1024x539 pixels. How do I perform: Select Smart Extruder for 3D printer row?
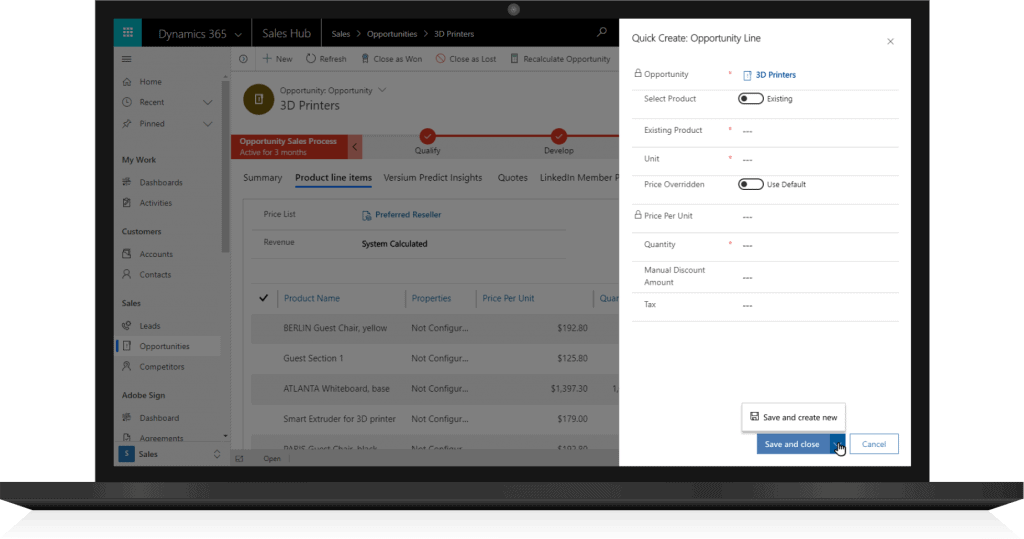pos(435,419)
